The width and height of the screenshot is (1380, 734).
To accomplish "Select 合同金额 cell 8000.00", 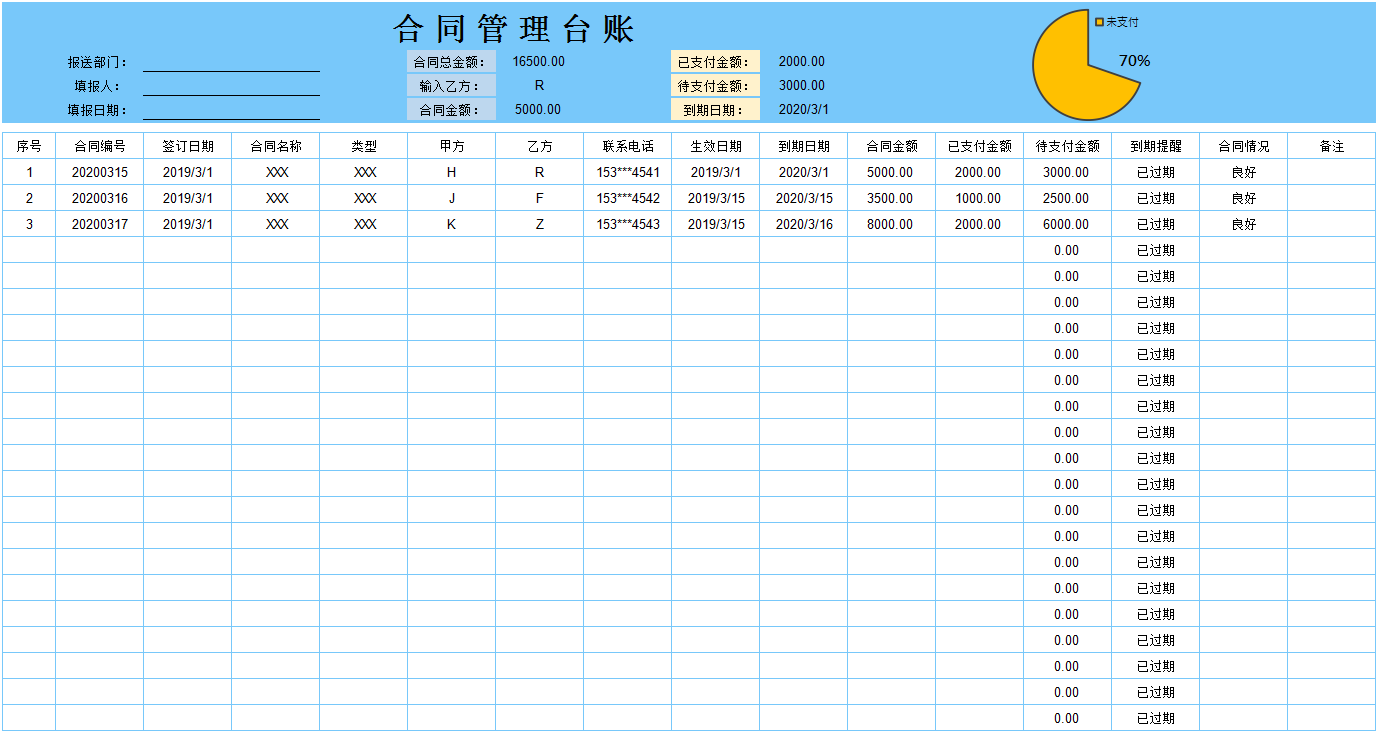I will [x=892, y=224].
